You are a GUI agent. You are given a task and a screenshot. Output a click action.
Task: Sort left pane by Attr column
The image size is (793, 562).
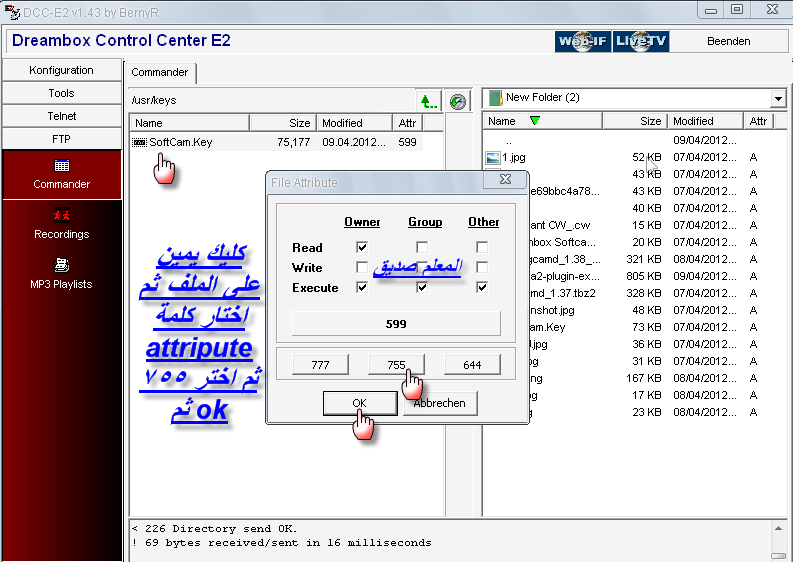pyautogui.click(x=408, y=123)
